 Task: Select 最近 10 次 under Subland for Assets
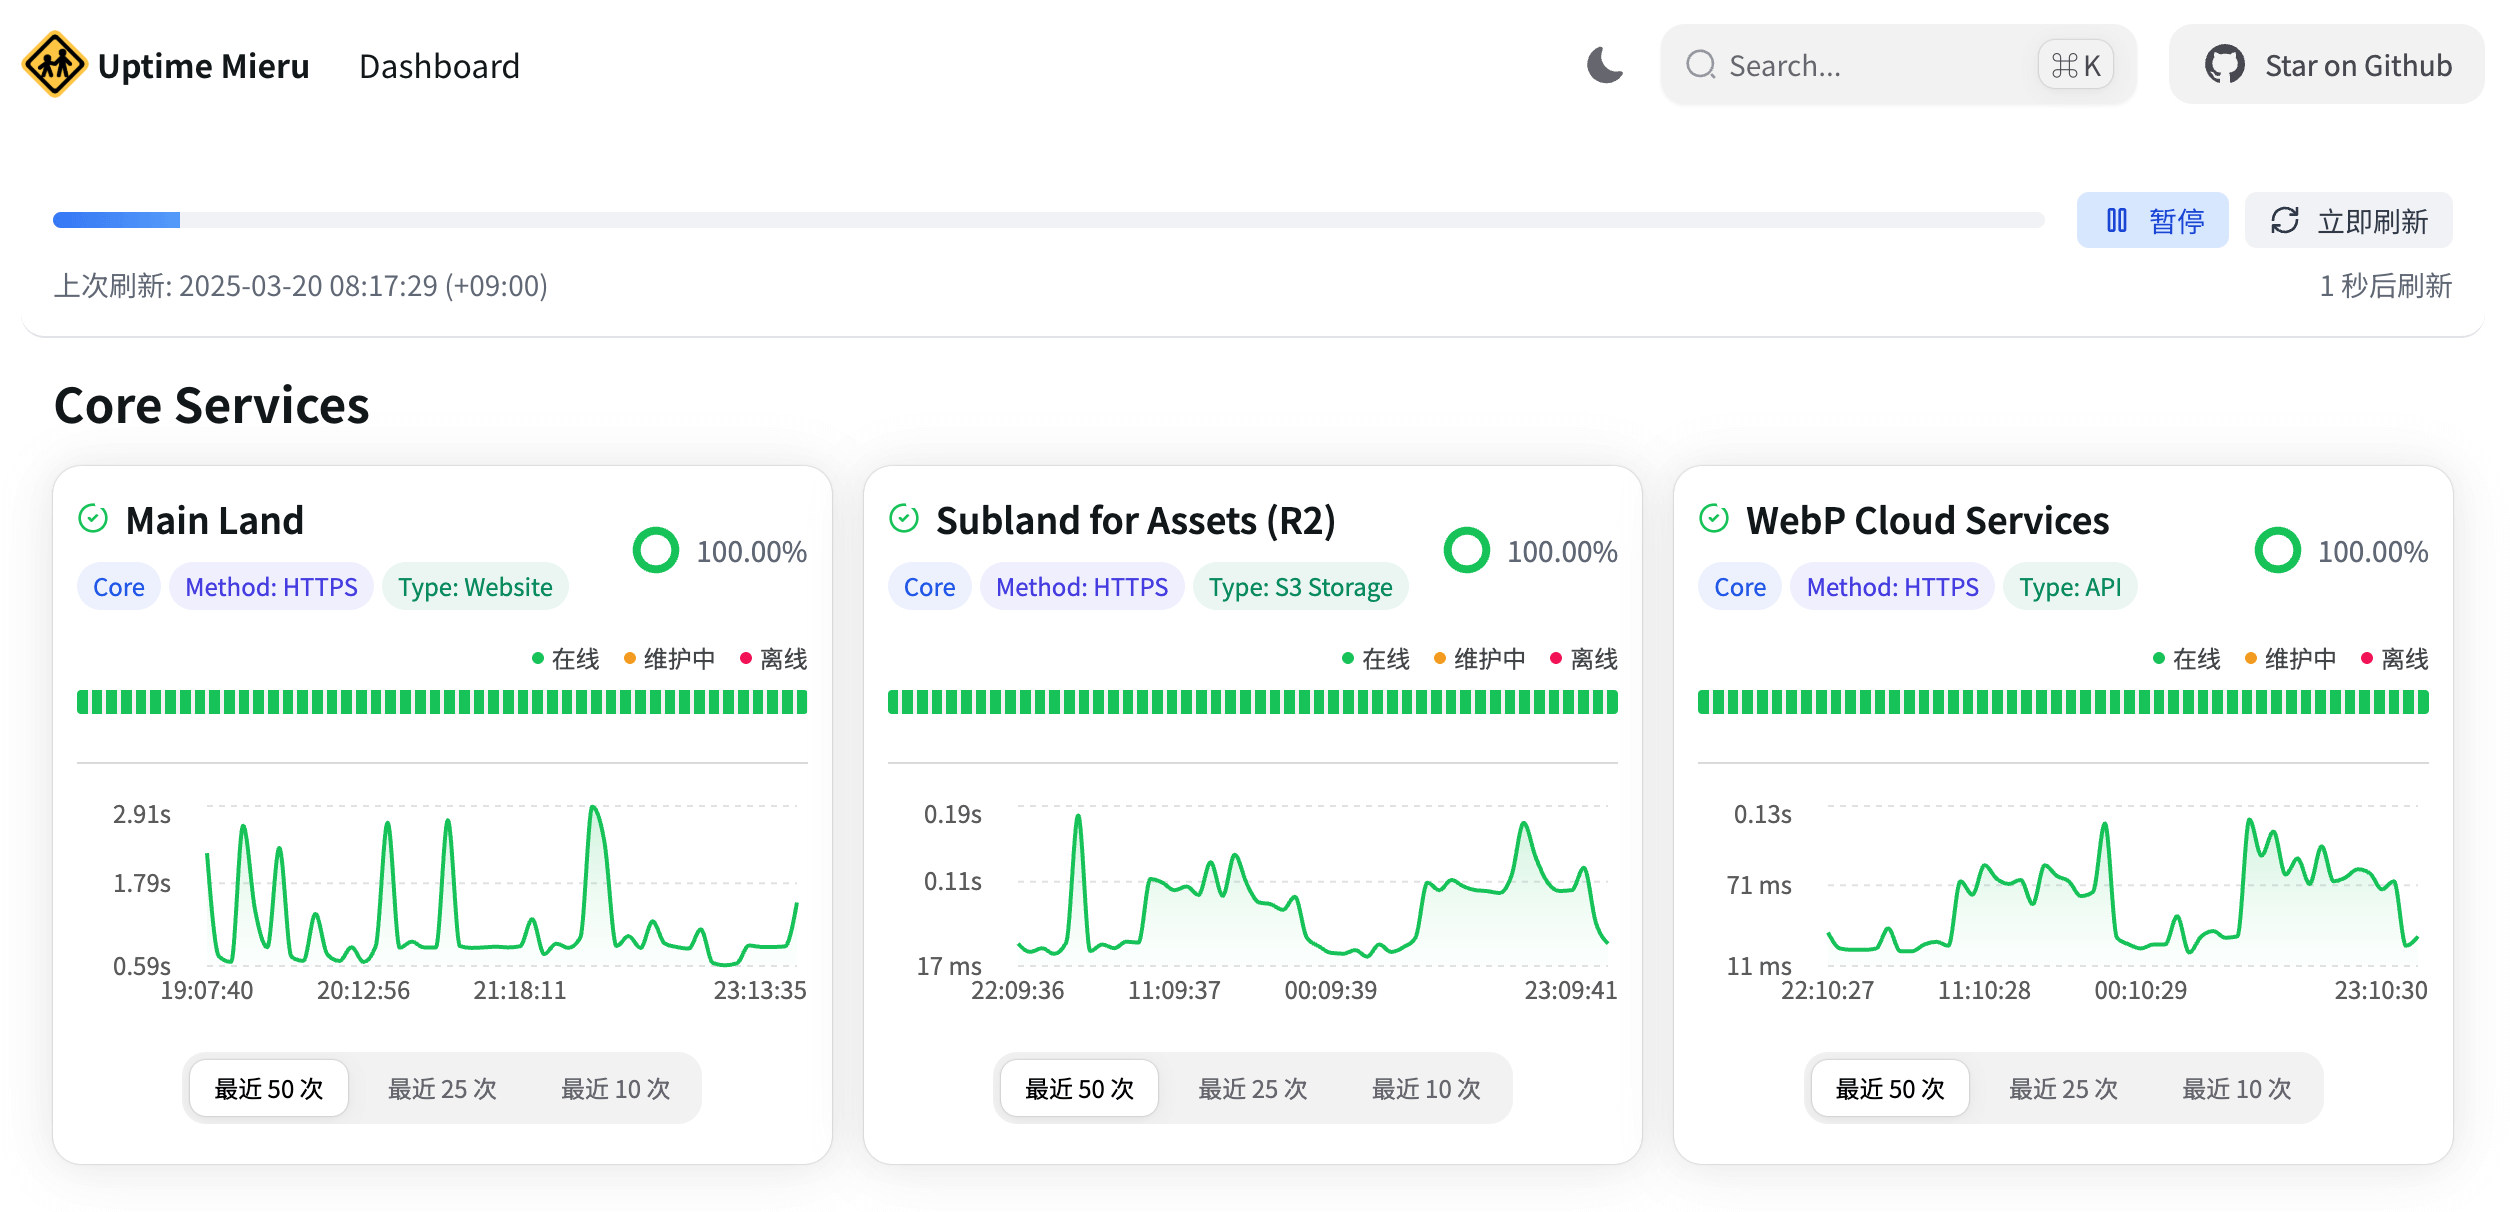pos(1425,1088)
